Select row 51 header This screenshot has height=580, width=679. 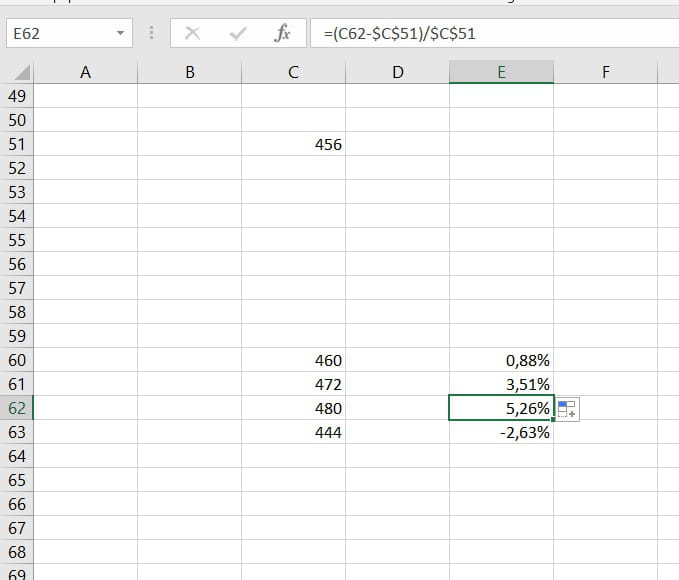tap(17, 144)
